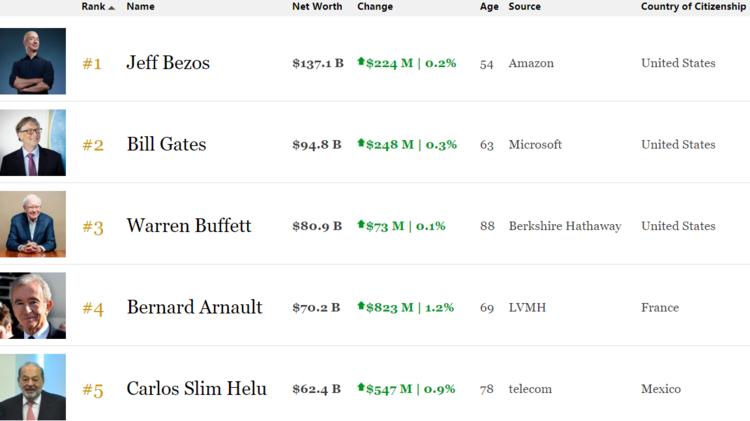Click the green up arrow beside $224 M
This screenshot has height=421, width=750.
point(361,61)
